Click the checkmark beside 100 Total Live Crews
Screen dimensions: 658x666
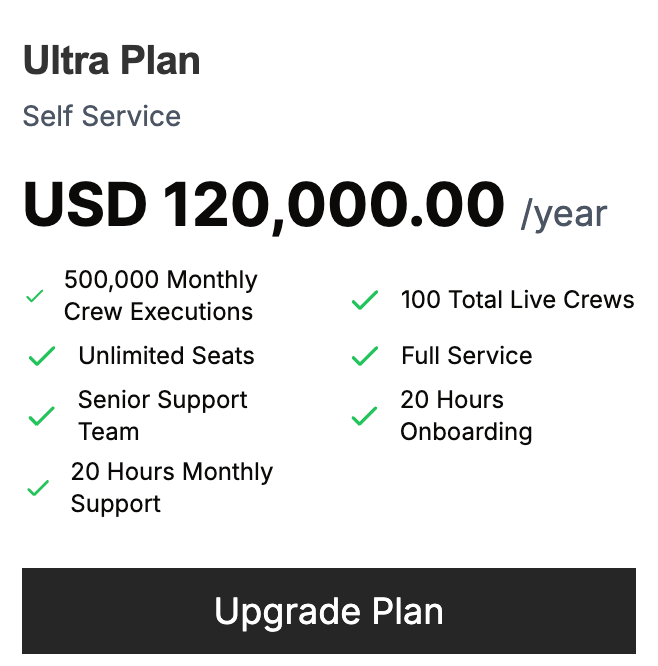tap(364, 300)
